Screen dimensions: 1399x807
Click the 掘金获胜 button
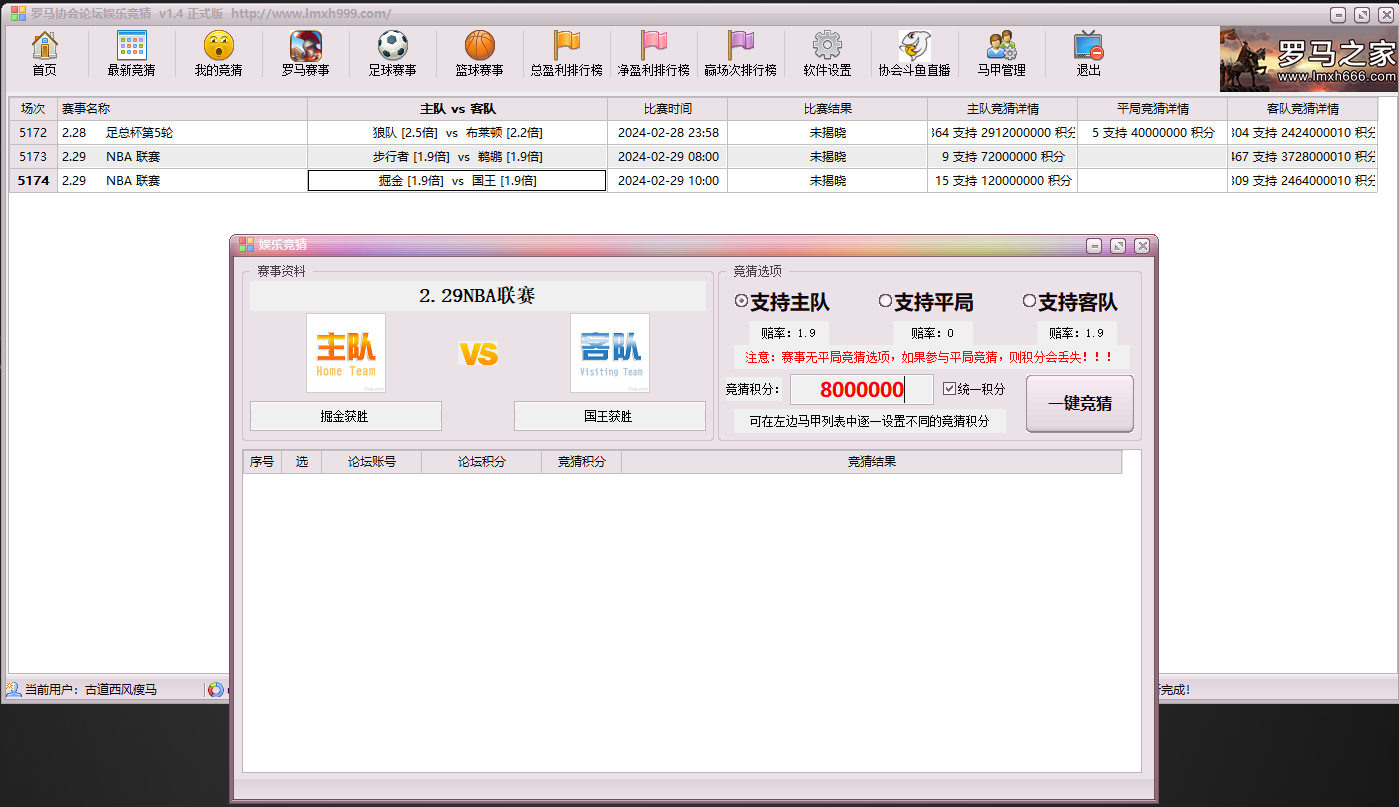345,416
